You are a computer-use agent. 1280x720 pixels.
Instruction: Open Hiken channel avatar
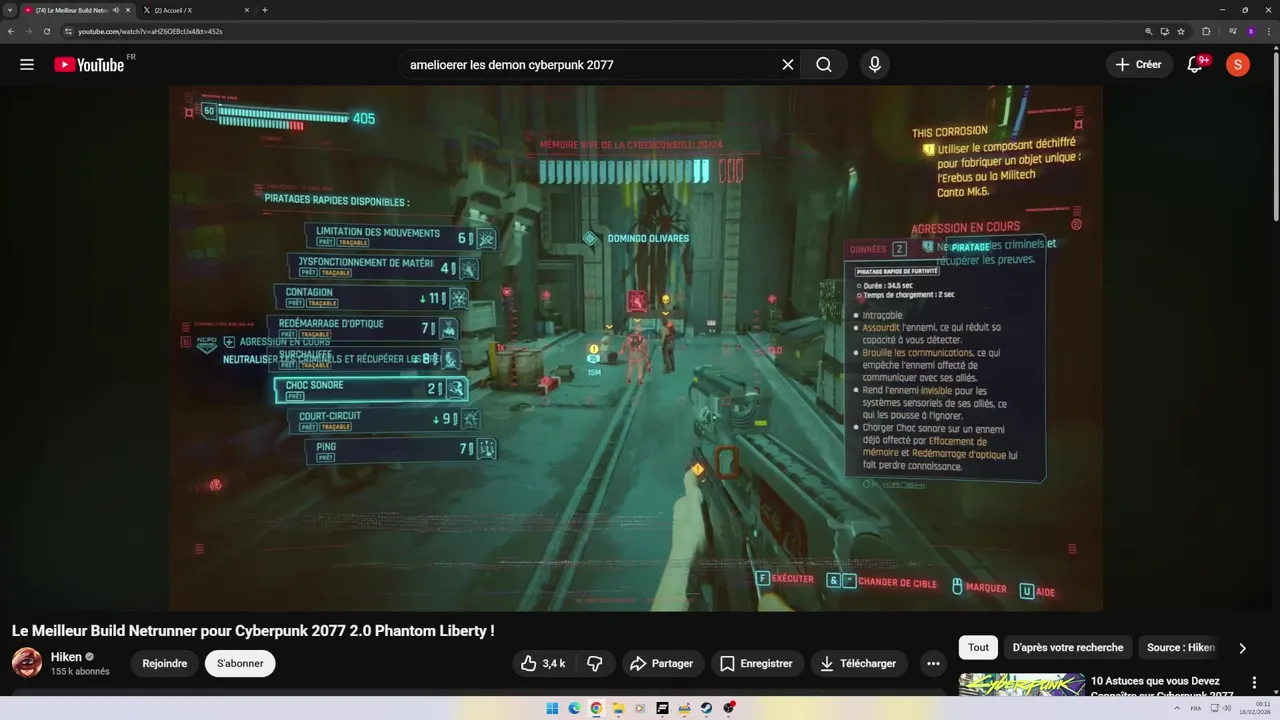(x=27, y=662)
